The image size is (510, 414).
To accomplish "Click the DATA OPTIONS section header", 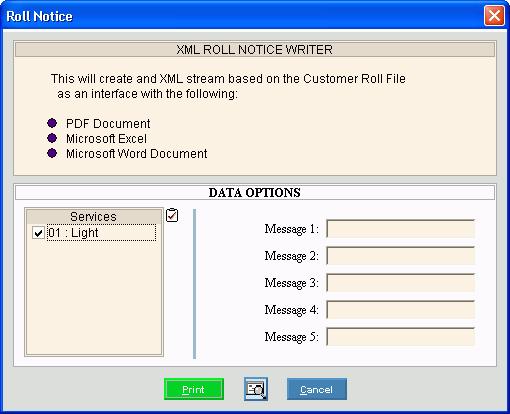I will click(255, 193).
